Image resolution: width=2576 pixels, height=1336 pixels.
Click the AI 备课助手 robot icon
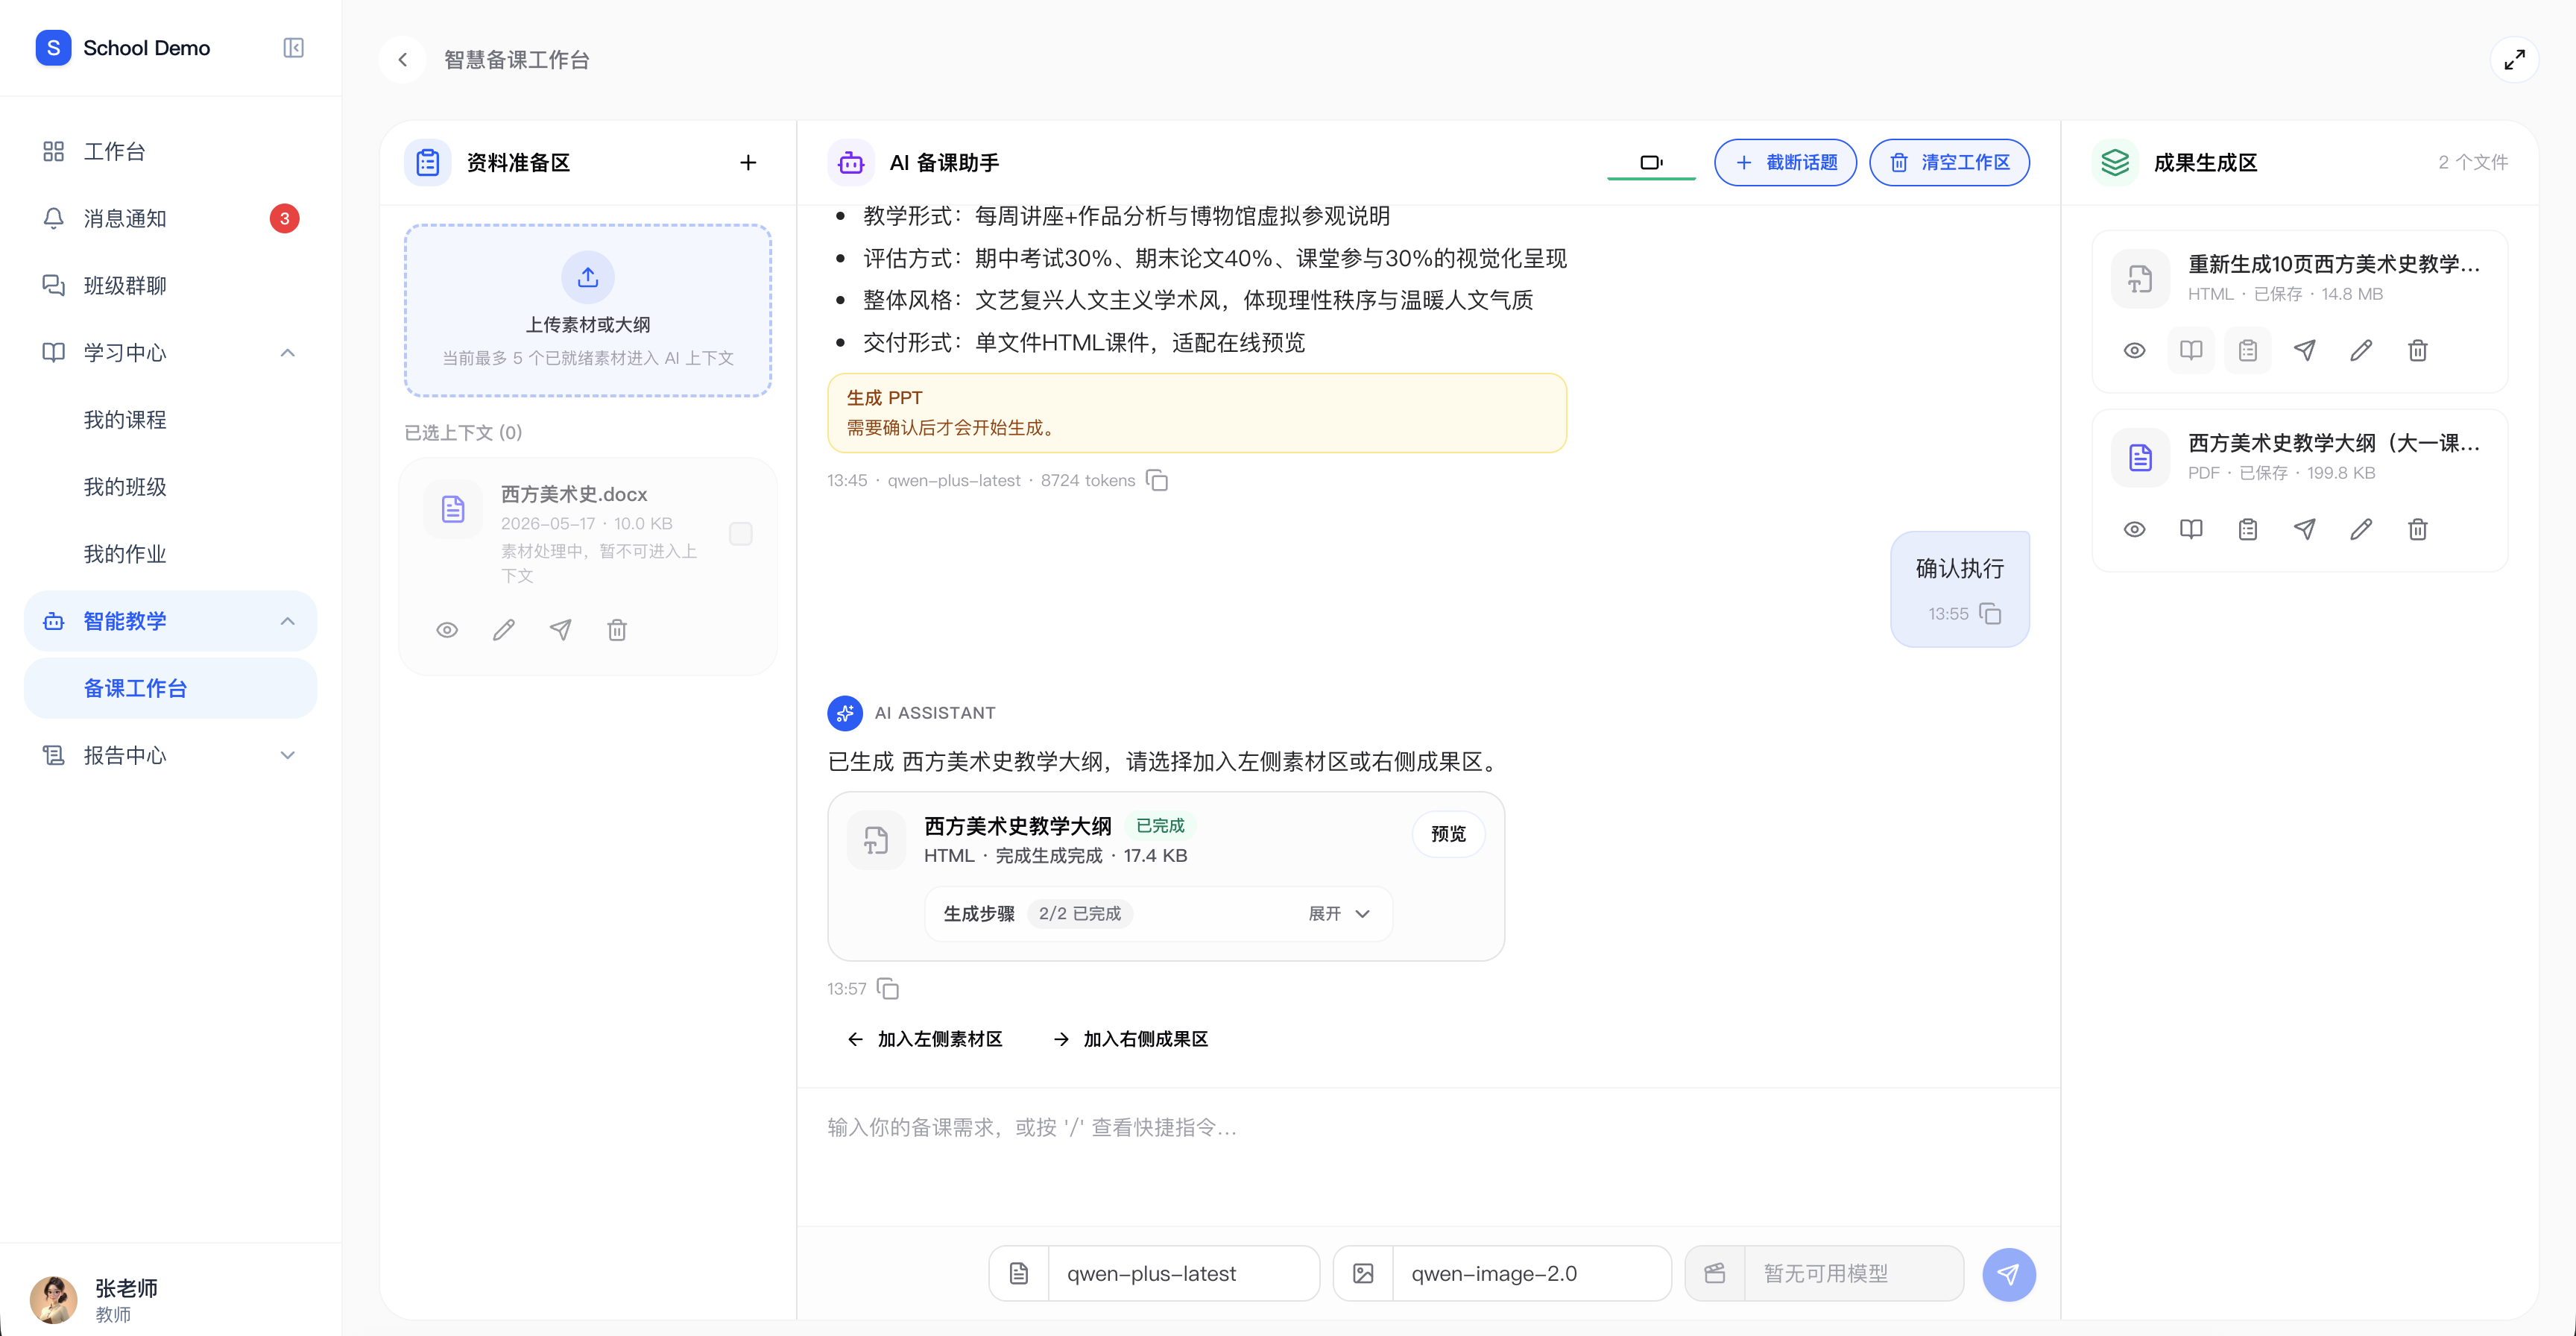851,162
